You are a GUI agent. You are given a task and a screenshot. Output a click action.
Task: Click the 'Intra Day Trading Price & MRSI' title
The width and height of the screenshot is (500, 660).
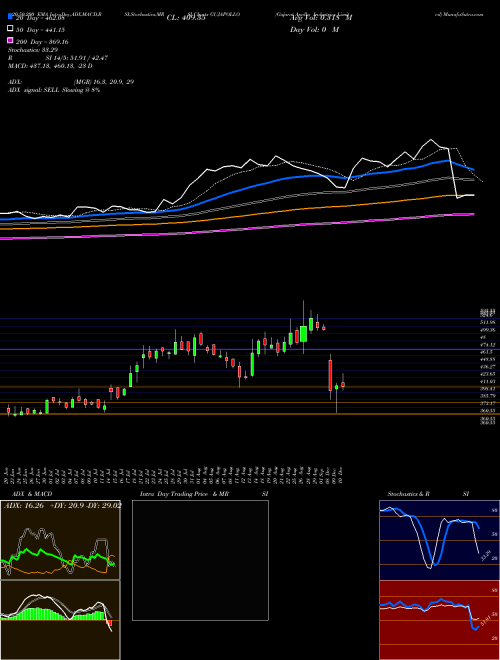pos(204,494)
